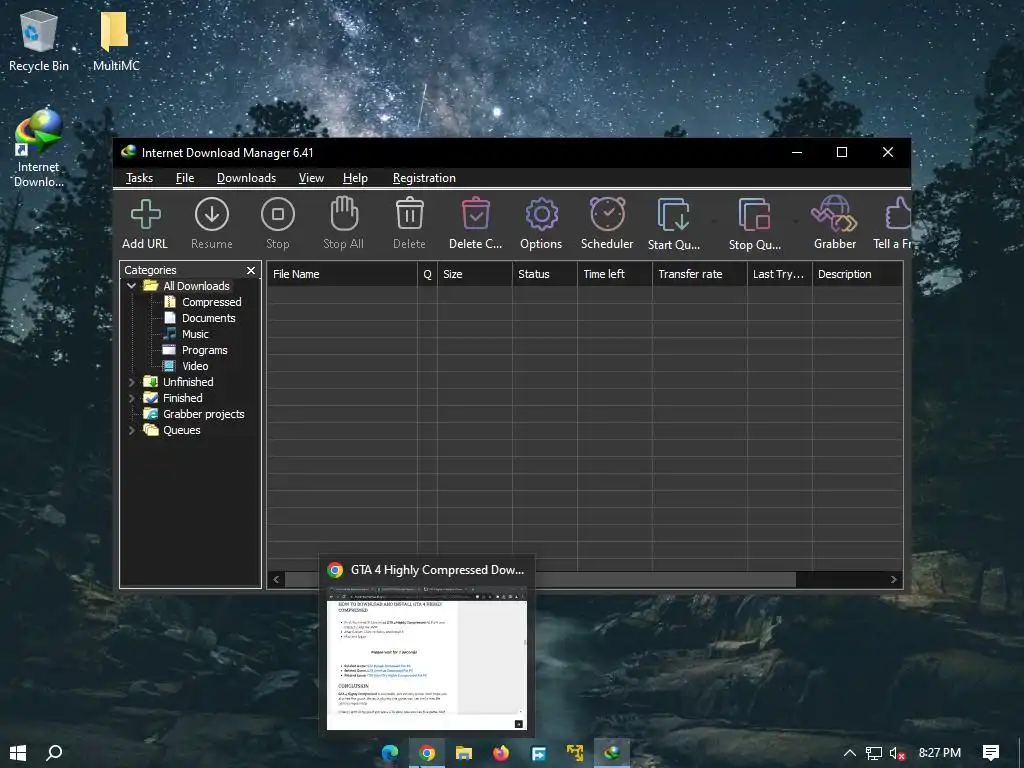This screenshot has height=768, width=1024.
Task: Click the Q column header
Action: pyautogui.click(x=427, y=274)
